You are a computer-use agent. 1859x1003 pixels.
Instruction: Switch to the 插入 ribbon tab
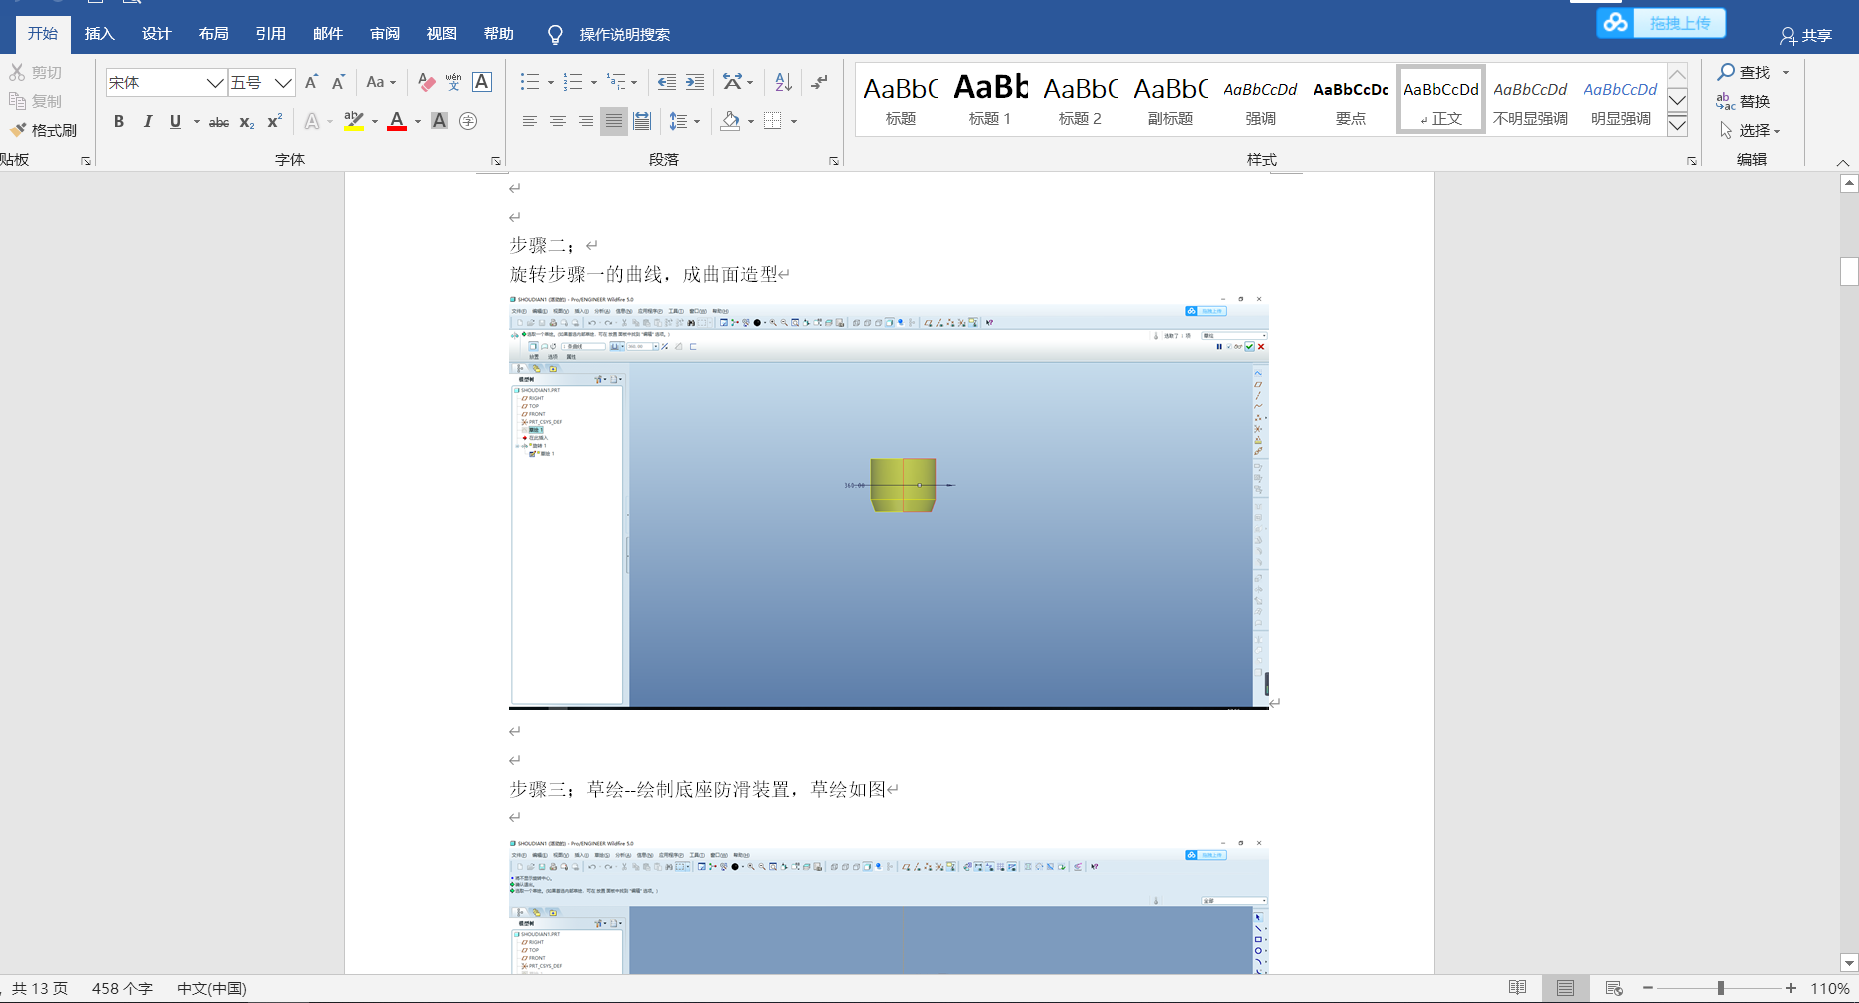[x=99, y=33]
